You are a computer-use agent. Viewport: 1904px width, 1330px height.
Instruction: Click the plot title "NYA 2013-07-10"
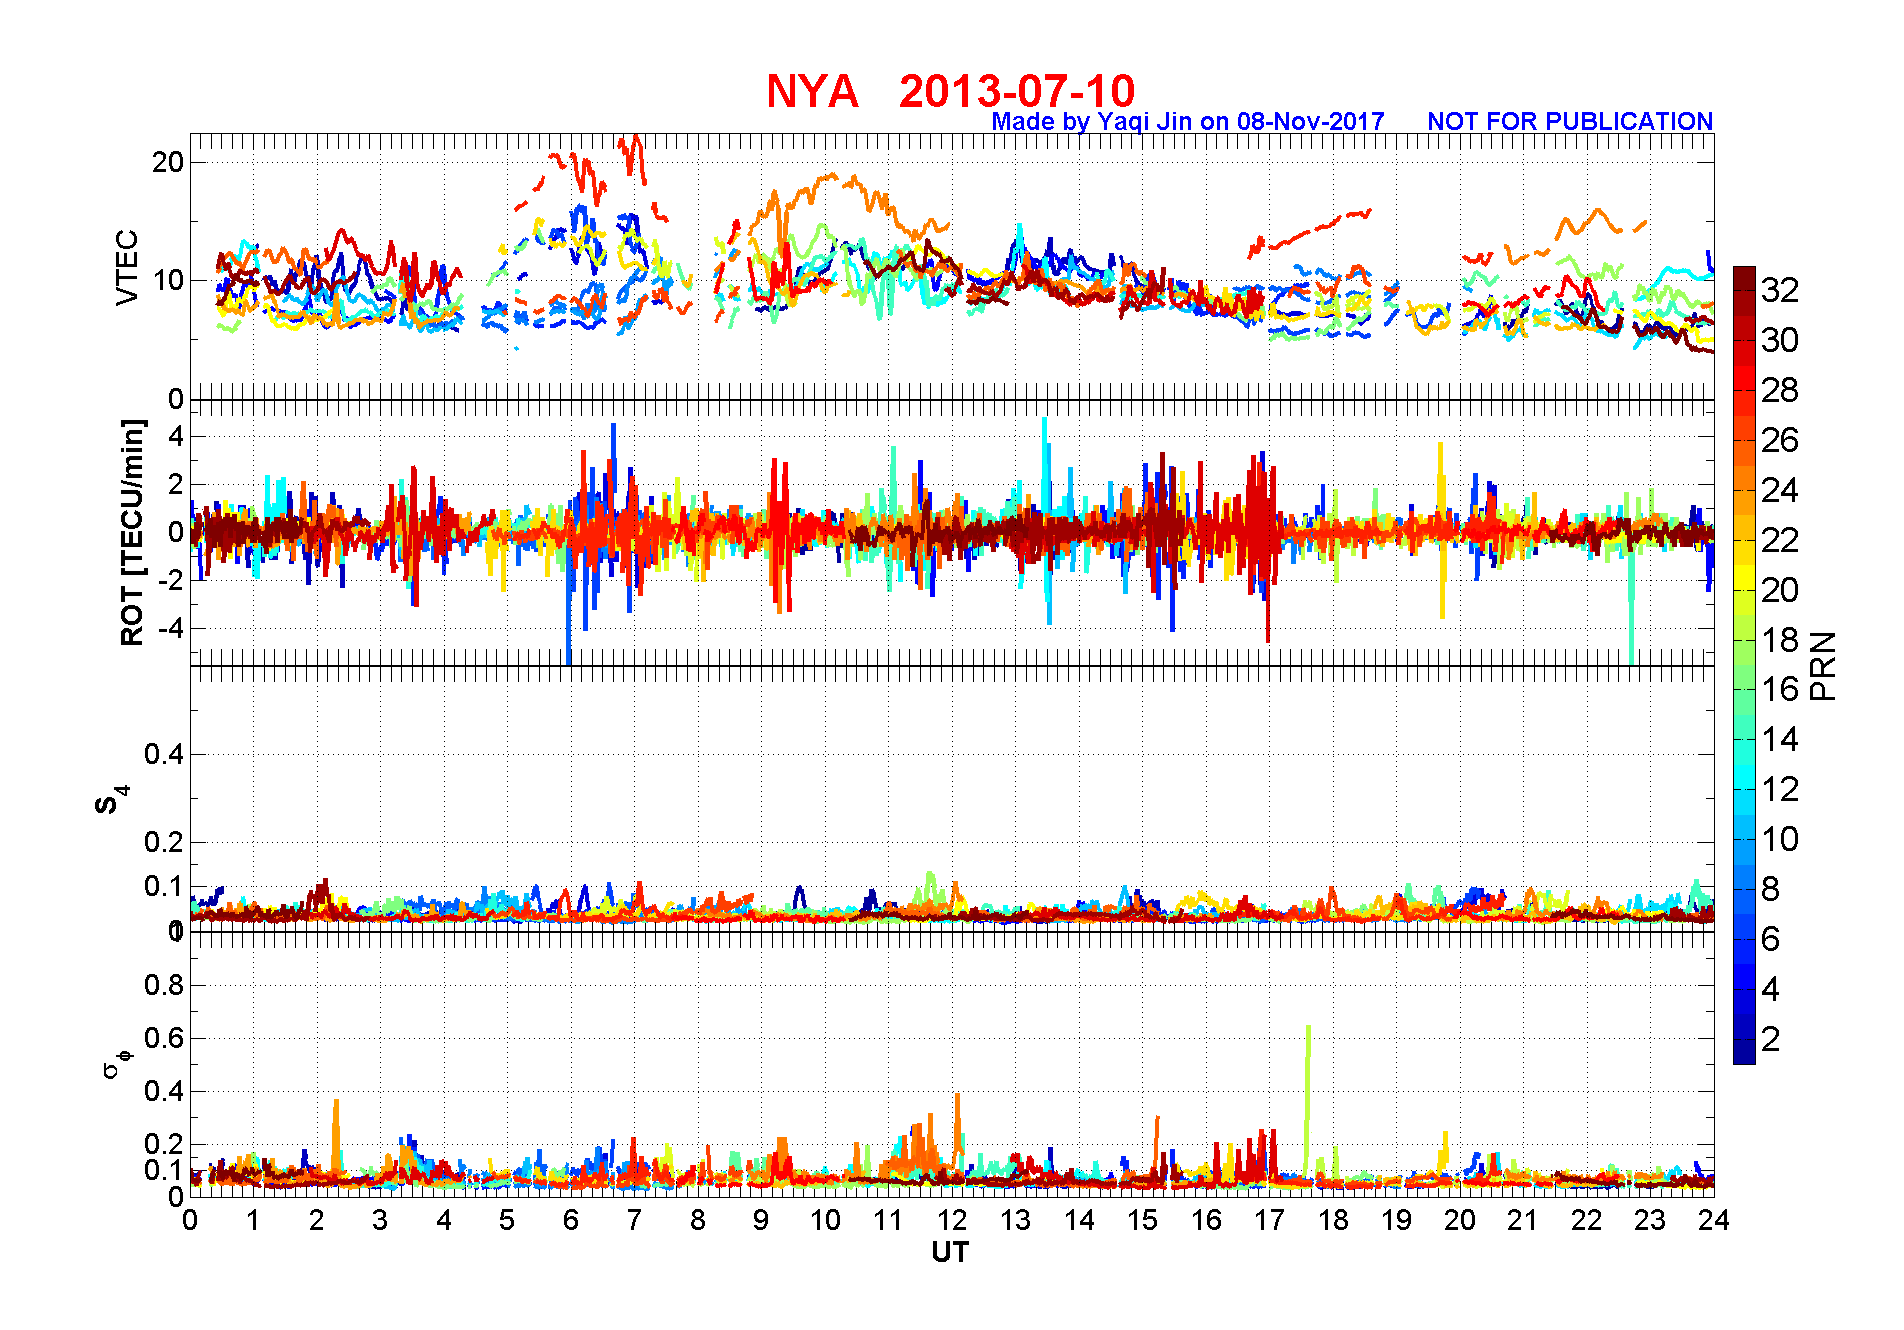[950, 91]
